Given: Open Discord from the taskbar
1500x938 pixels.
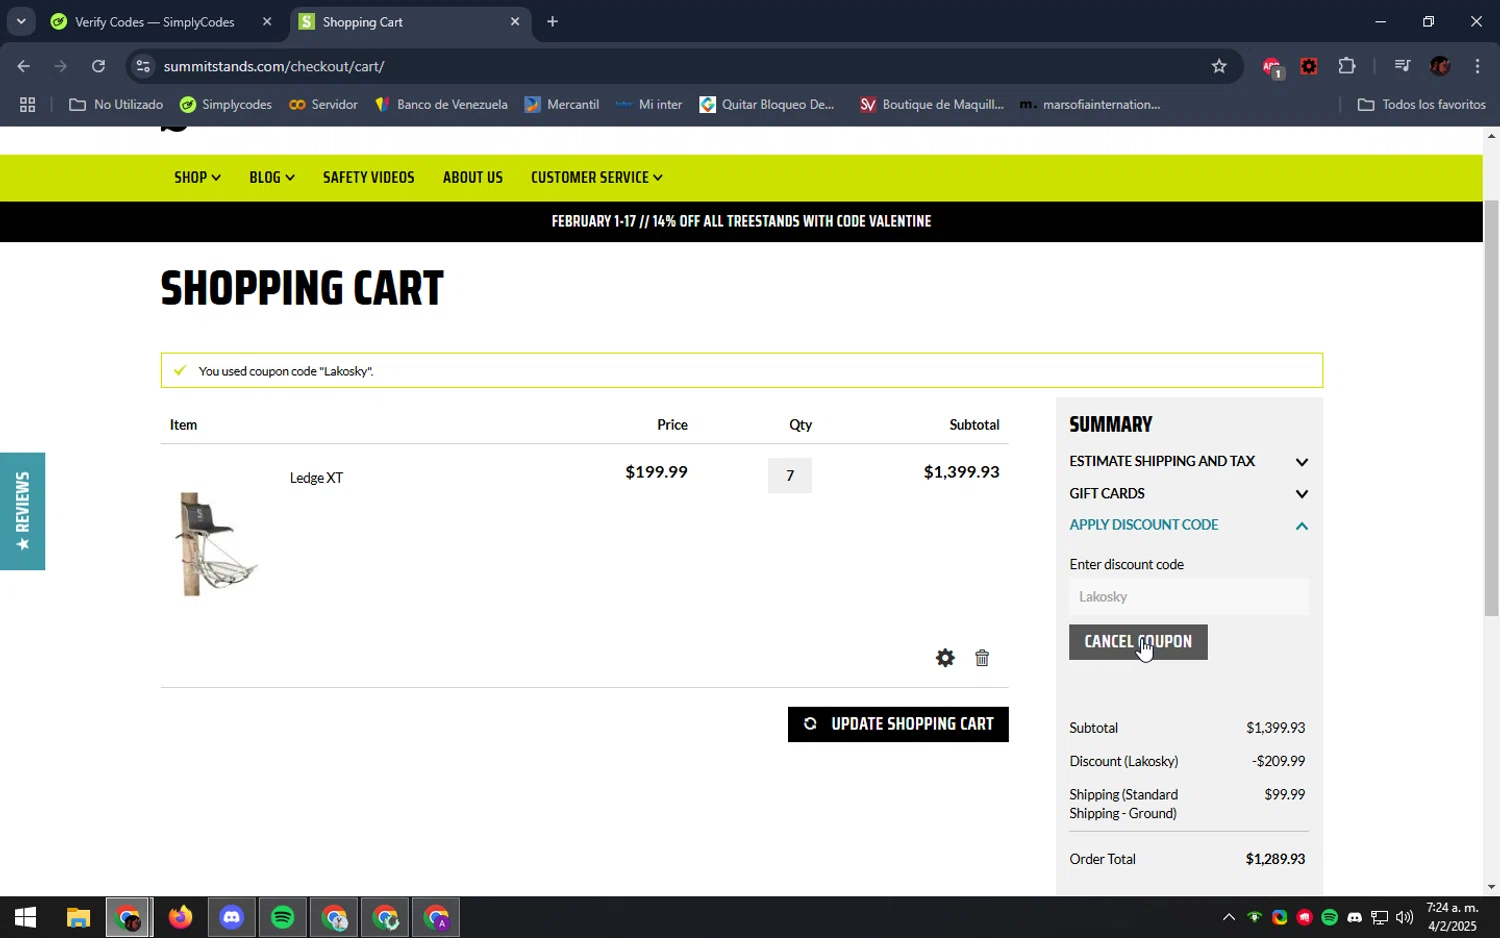Looking at the screenshot, I should tap(231, 917).
